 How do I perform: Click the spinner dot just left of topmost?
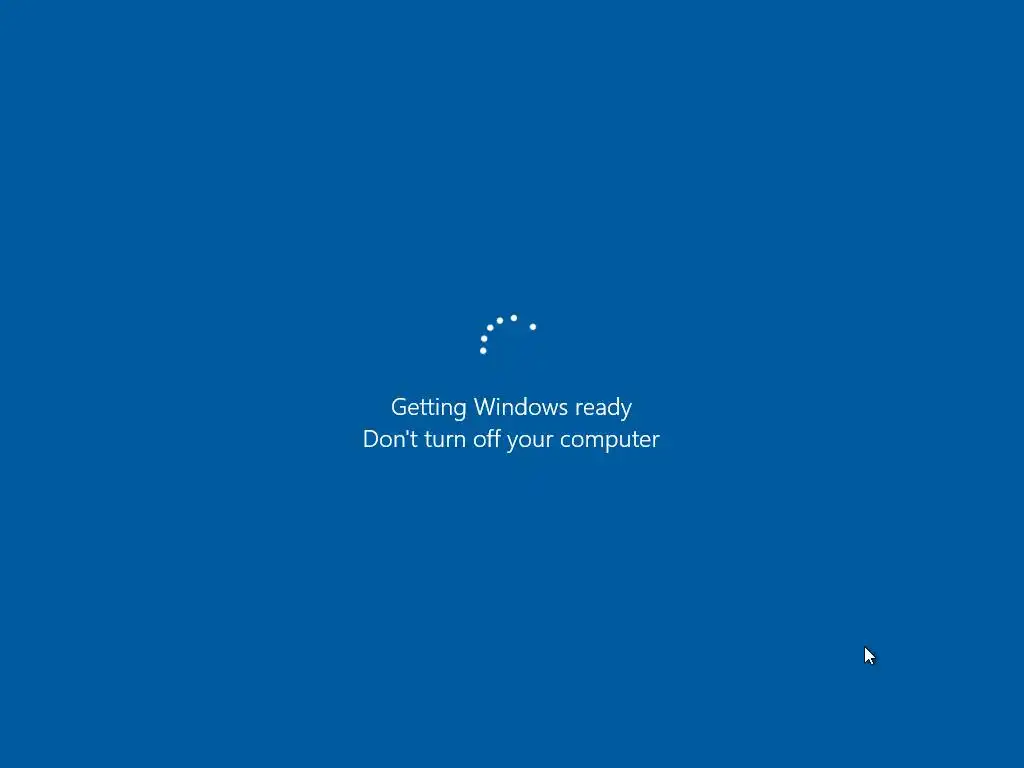pos(500,321)
